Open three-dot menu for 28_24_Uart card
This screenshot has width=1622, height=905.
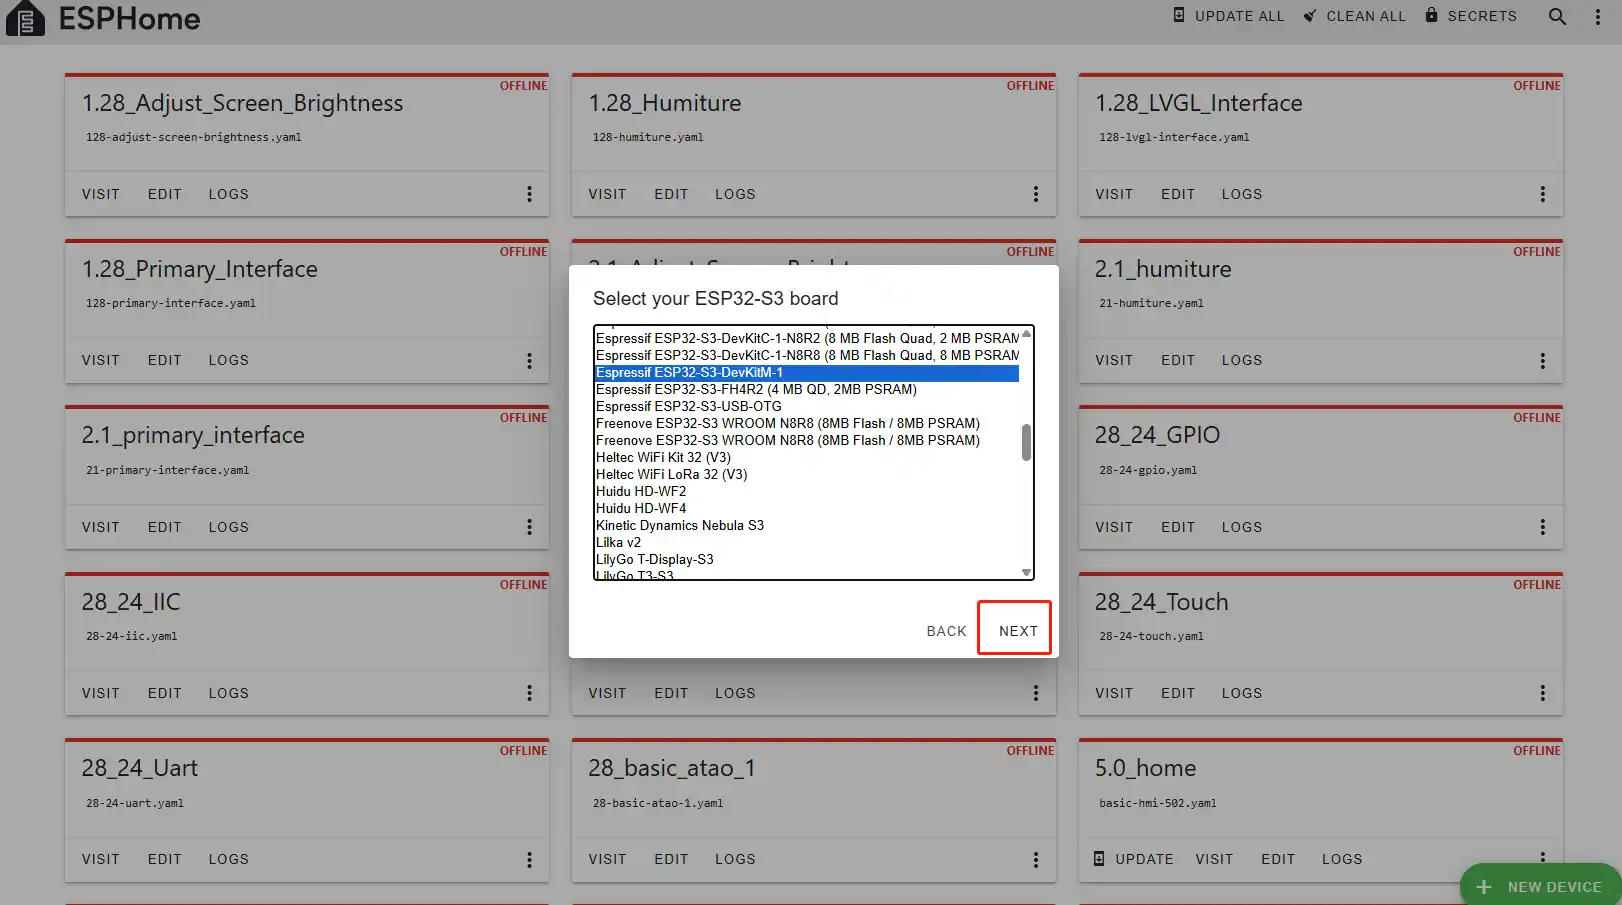click(x=529, y=859)
